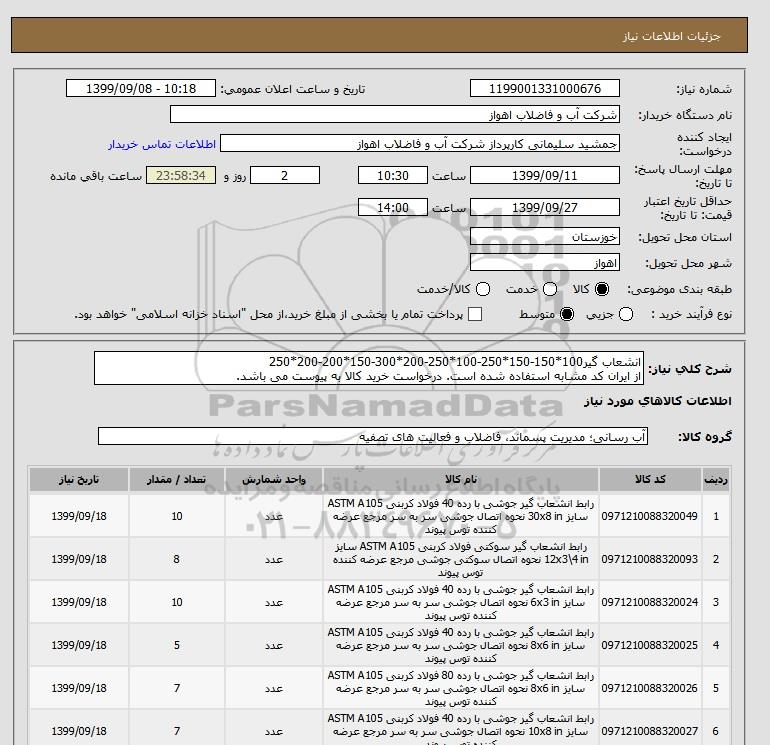This screenshot has width=770, height=745.
Task: Click the واحد شمارش column header
Action: (274, 479)
